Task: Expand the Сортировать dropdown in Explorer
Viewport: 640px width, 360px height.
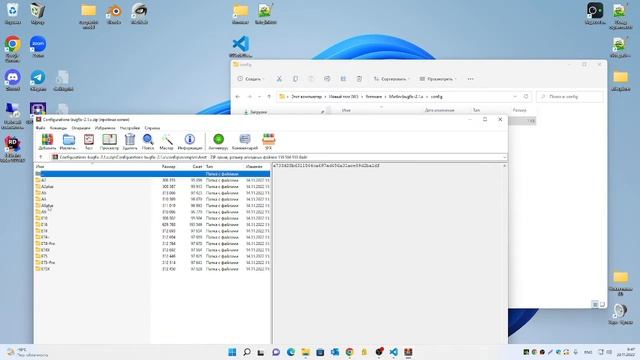Action: tap(392, 79)
